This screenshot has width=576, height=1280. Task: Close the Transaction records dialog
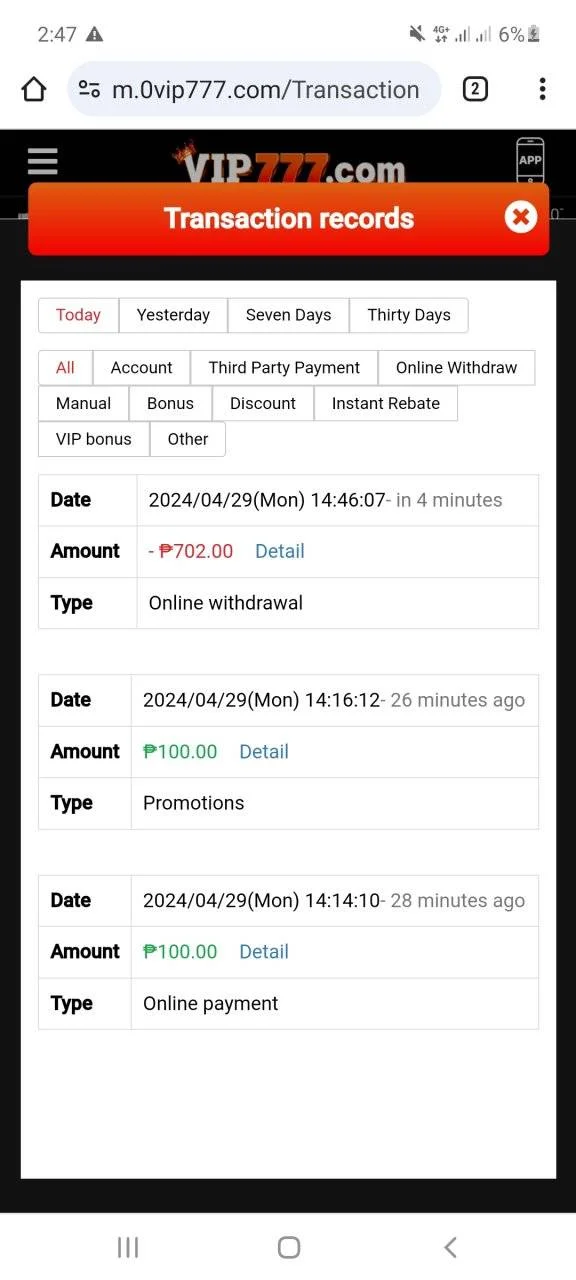(x=520, y=217)
